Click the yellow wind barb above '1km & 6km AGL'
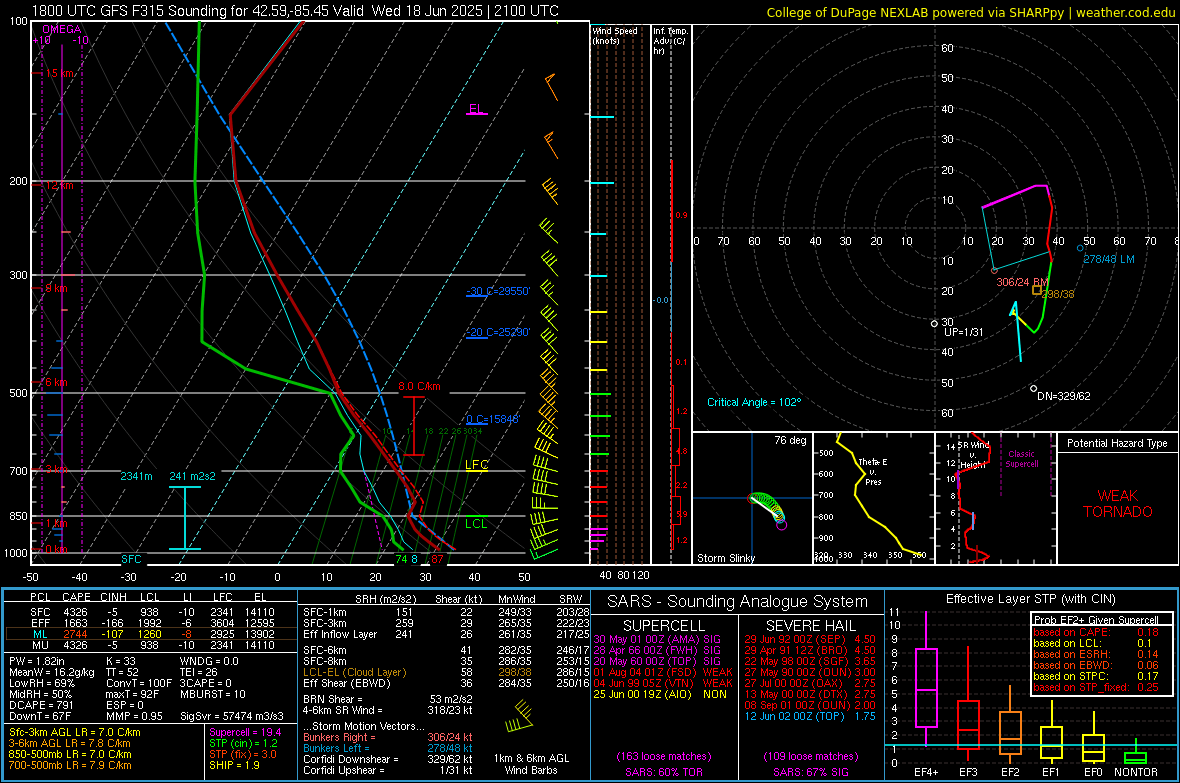Screen dimensions: 1180x783 519,716
